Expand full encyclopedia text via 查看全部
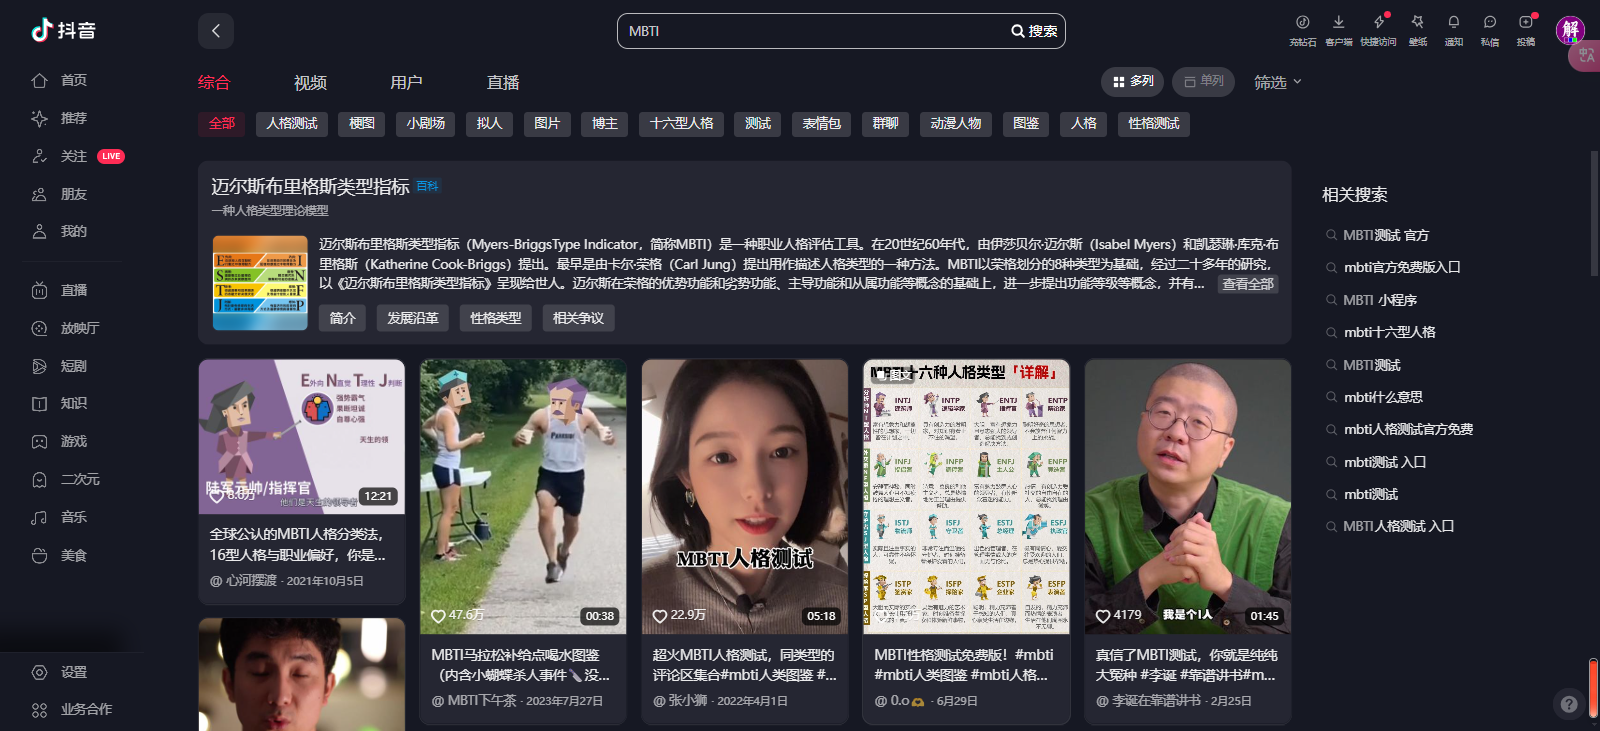This screenshot has height=731, width=1600. pyautogui.click(x=1247, y=284)
